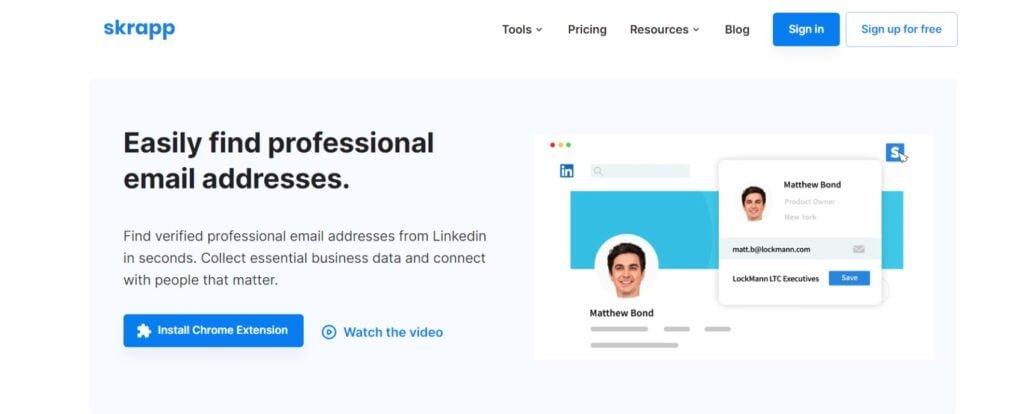Screen dimensions: 1024x414
Task: Open the Watch the video link
Action: (392, 332)
